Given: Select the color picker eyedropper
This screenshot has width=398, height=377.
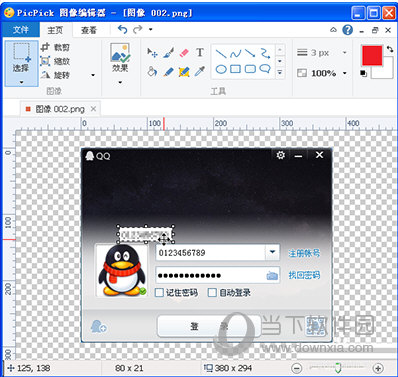Looking at the screenshot, I should pyautogui.click(x=200, y=71).
